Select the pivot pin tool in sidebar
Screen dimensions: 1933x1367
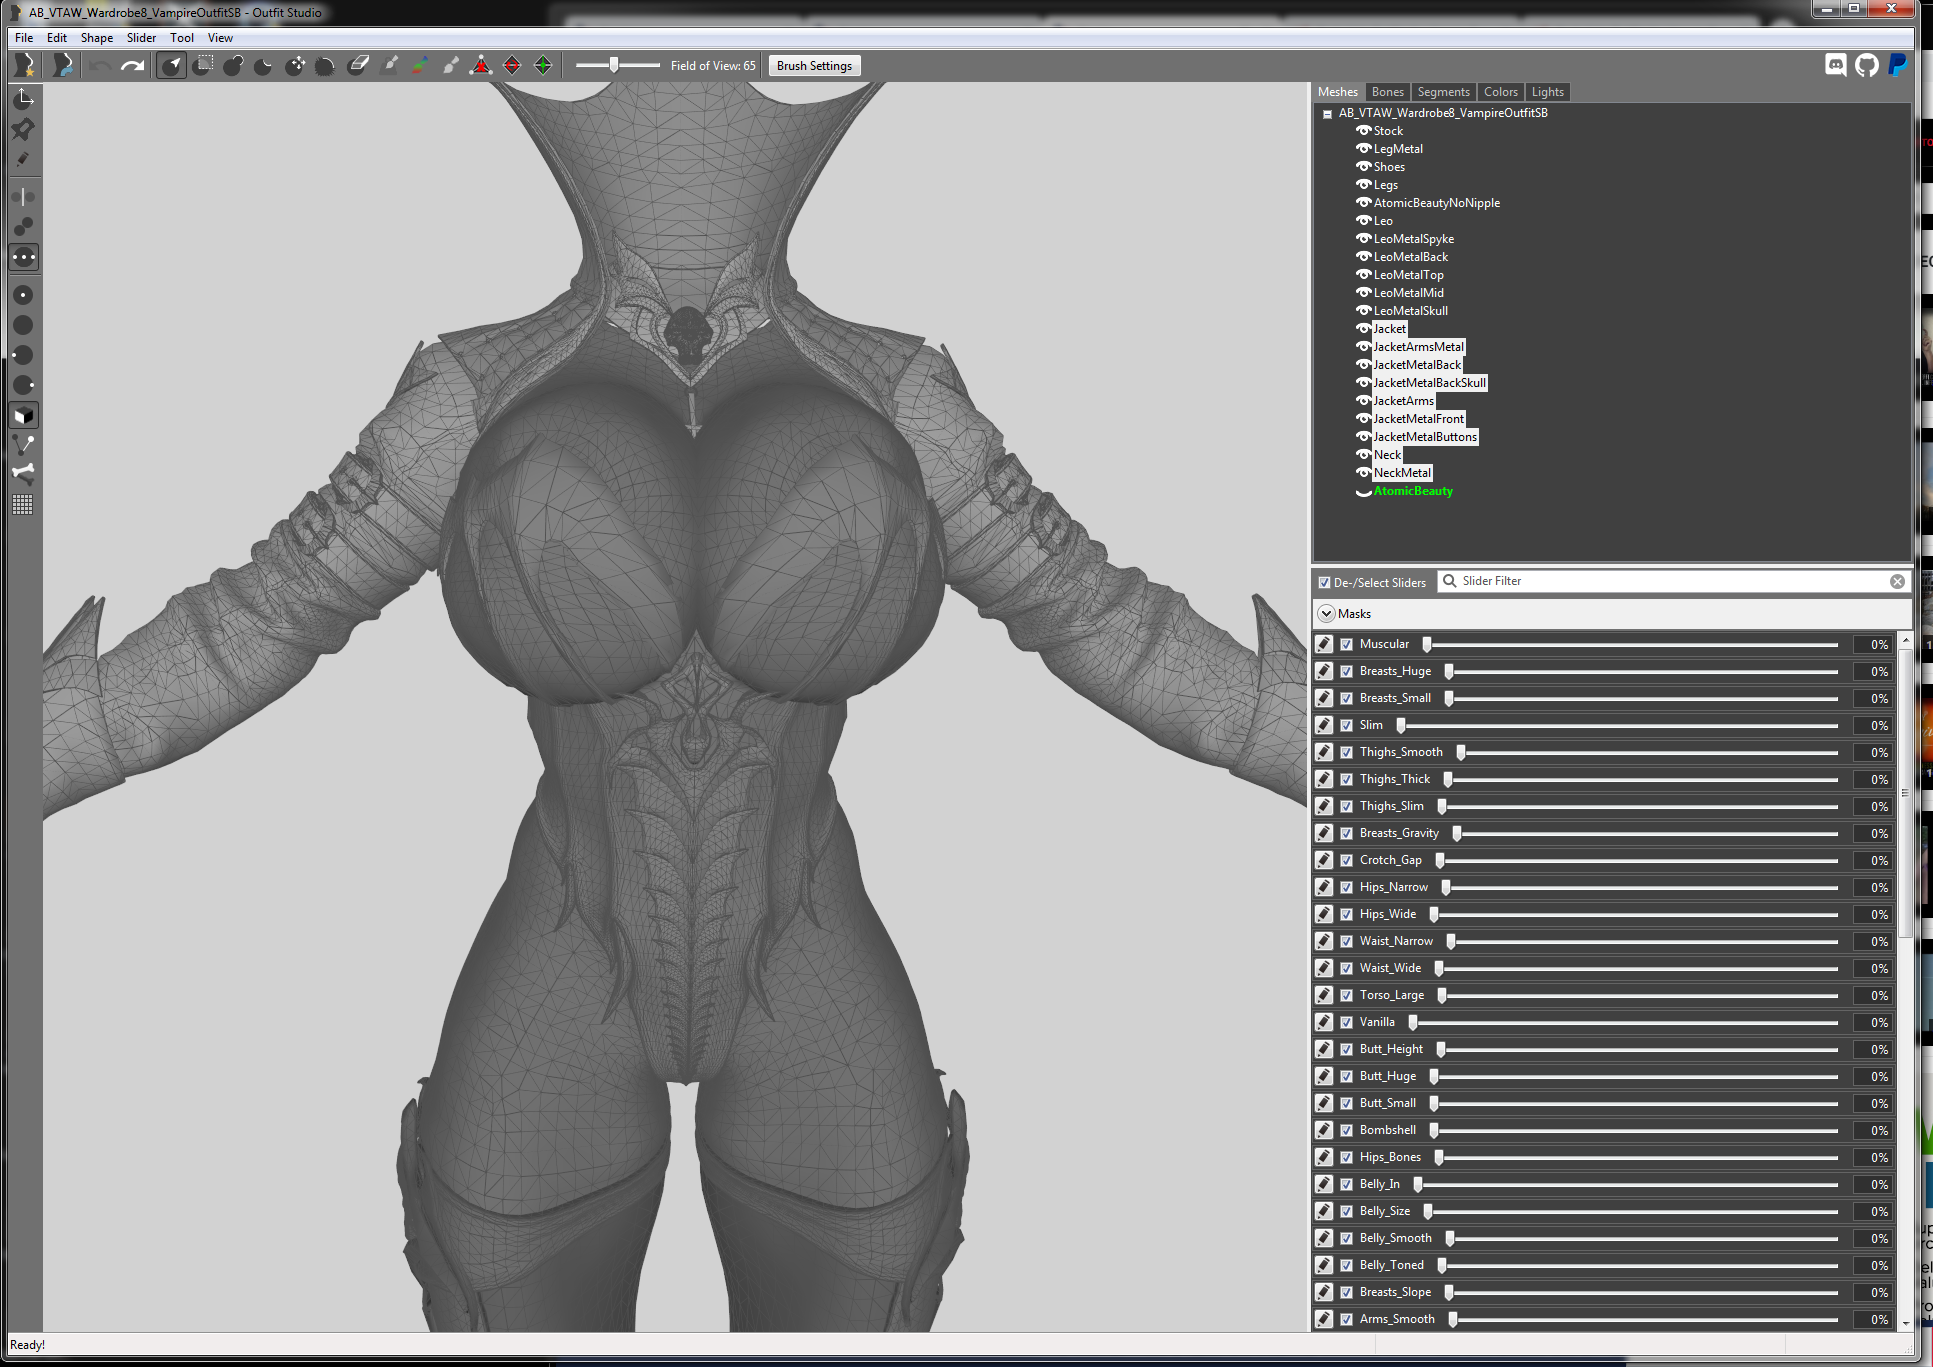pos(23,129)
